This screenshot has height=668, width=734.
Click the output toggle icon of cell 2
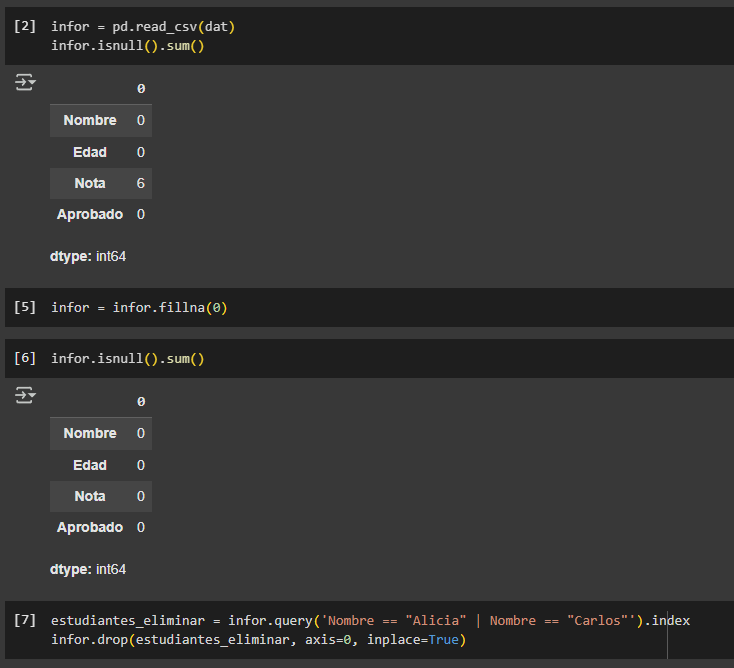point(25,82)
